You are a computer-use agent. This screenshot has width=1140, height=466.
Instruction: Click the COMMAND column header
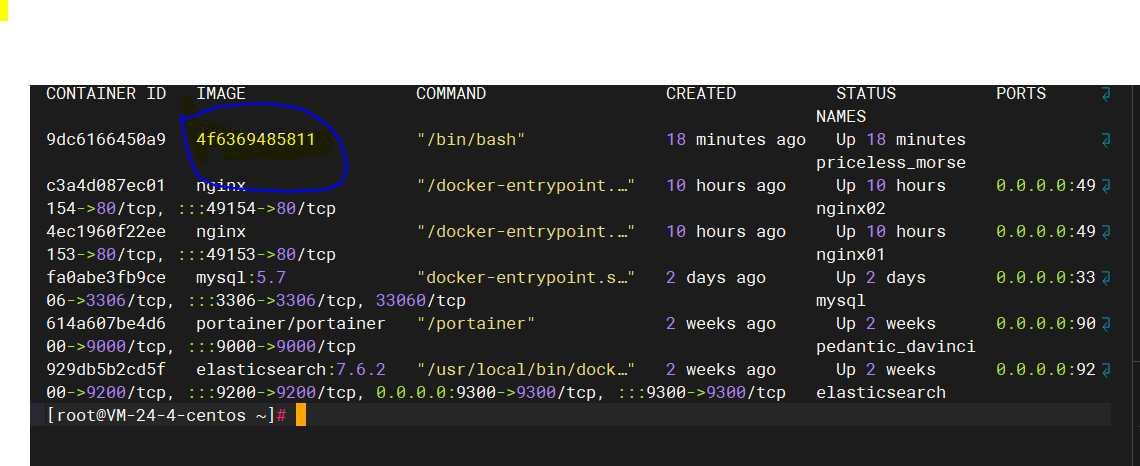click(451, 94)
